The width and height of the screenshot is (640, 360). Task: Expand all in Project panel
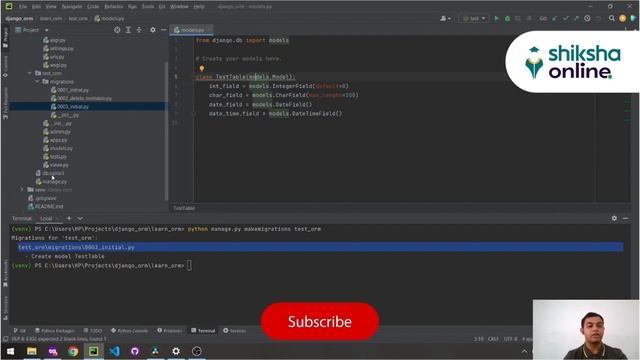[128, 30]
